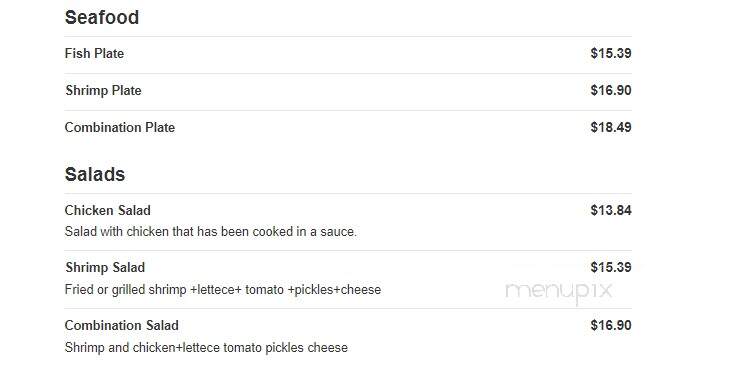Click the Chicken Salad price $13.84
738x373 pixels.
(x=611, y=210)
